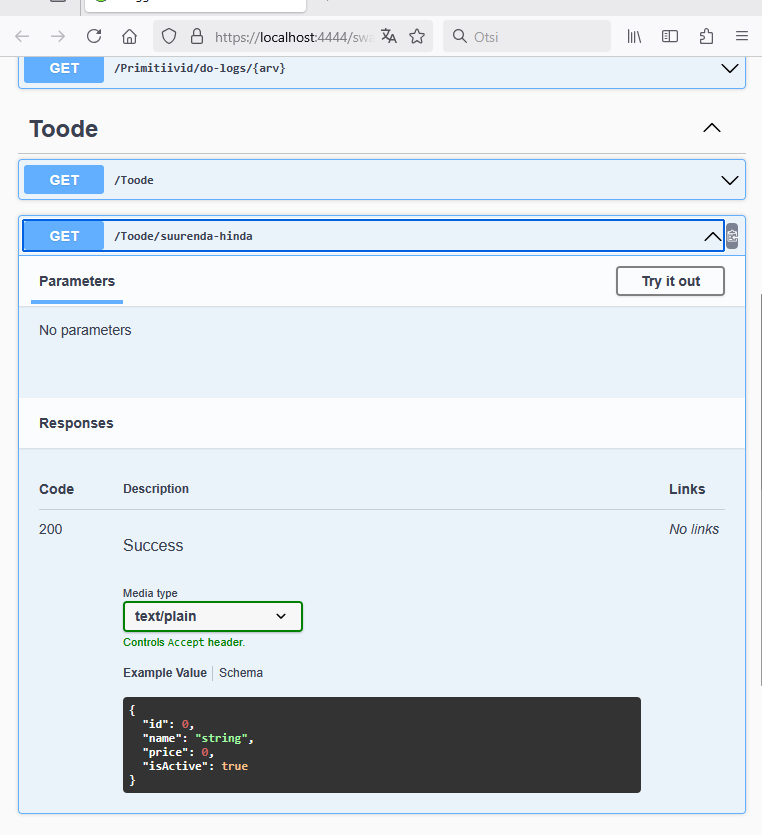Bookmark this page with the star
762x835 pixels.
pyautogui.click(x=417, y=37)
